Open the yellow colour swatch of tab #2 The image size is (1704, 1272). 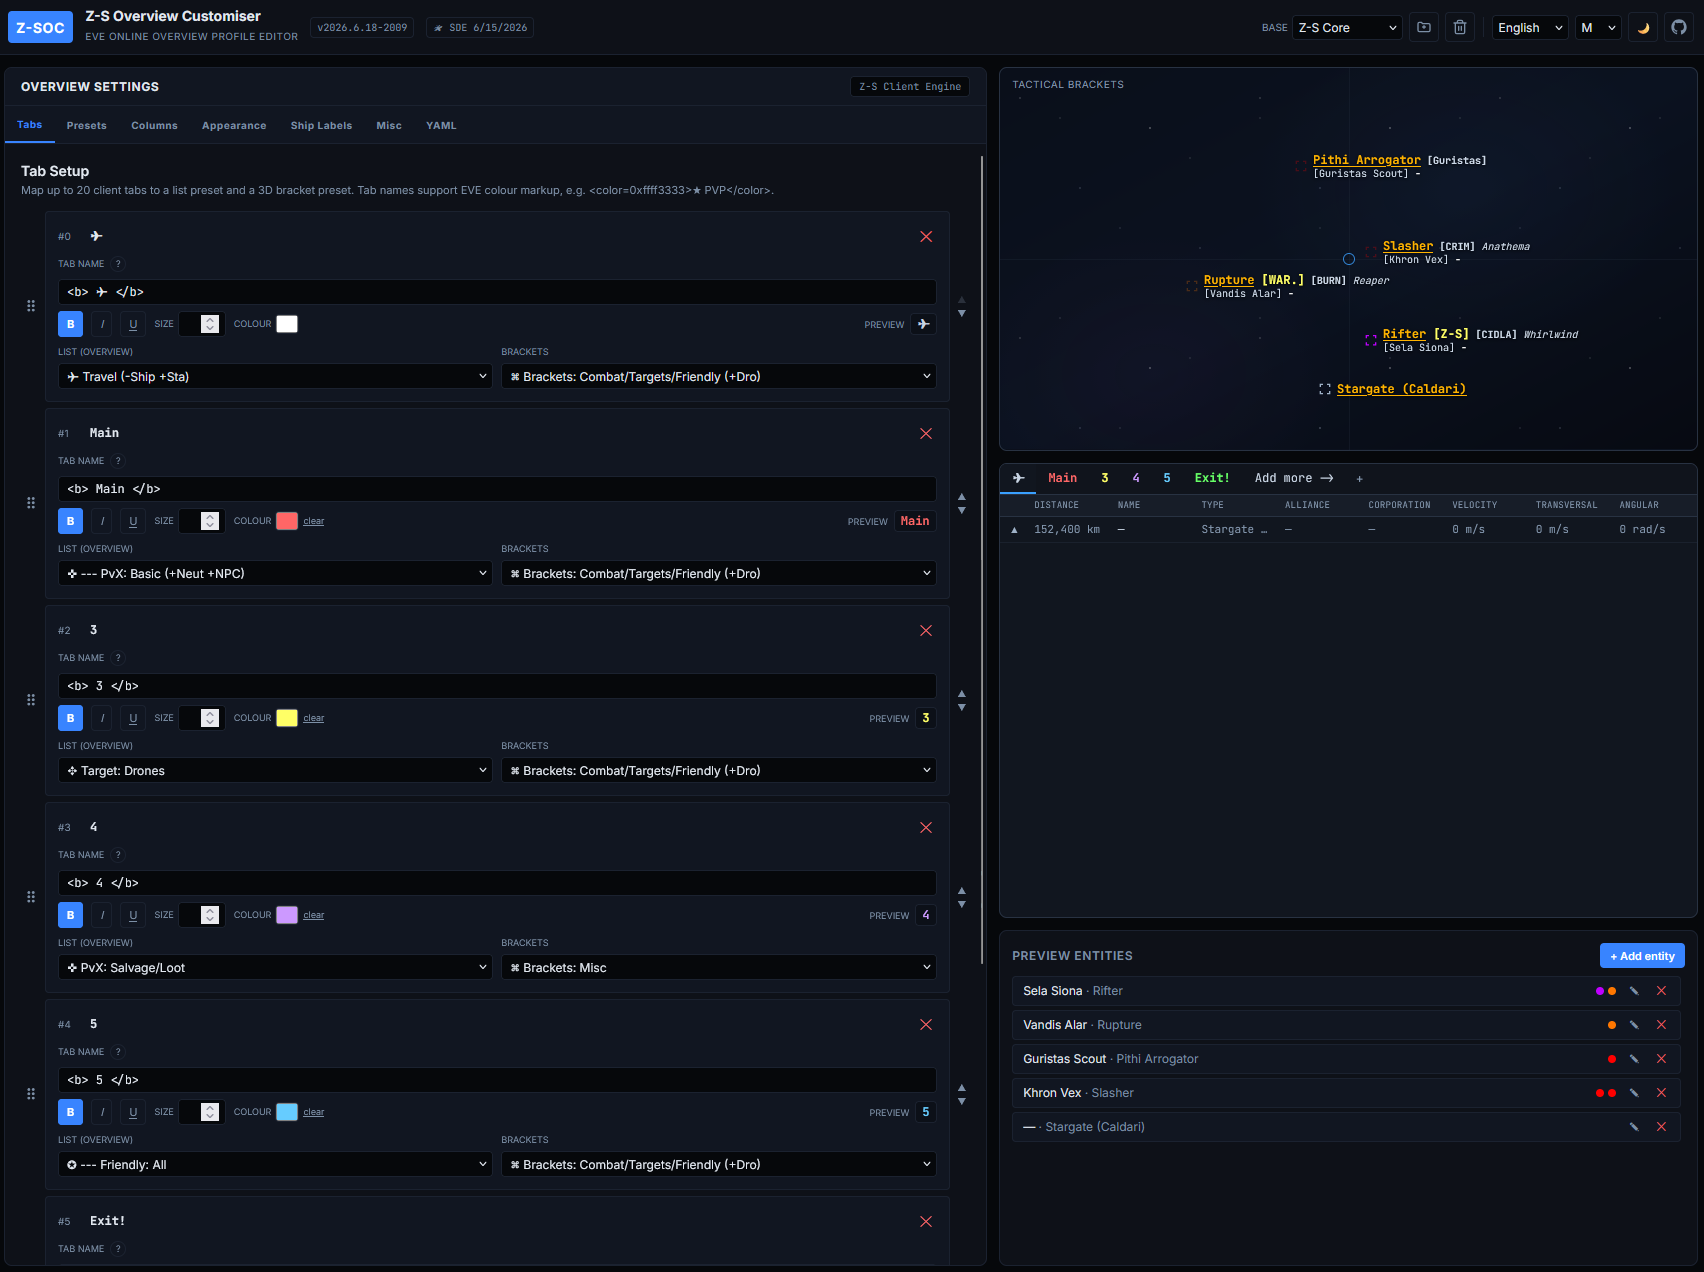287,718
